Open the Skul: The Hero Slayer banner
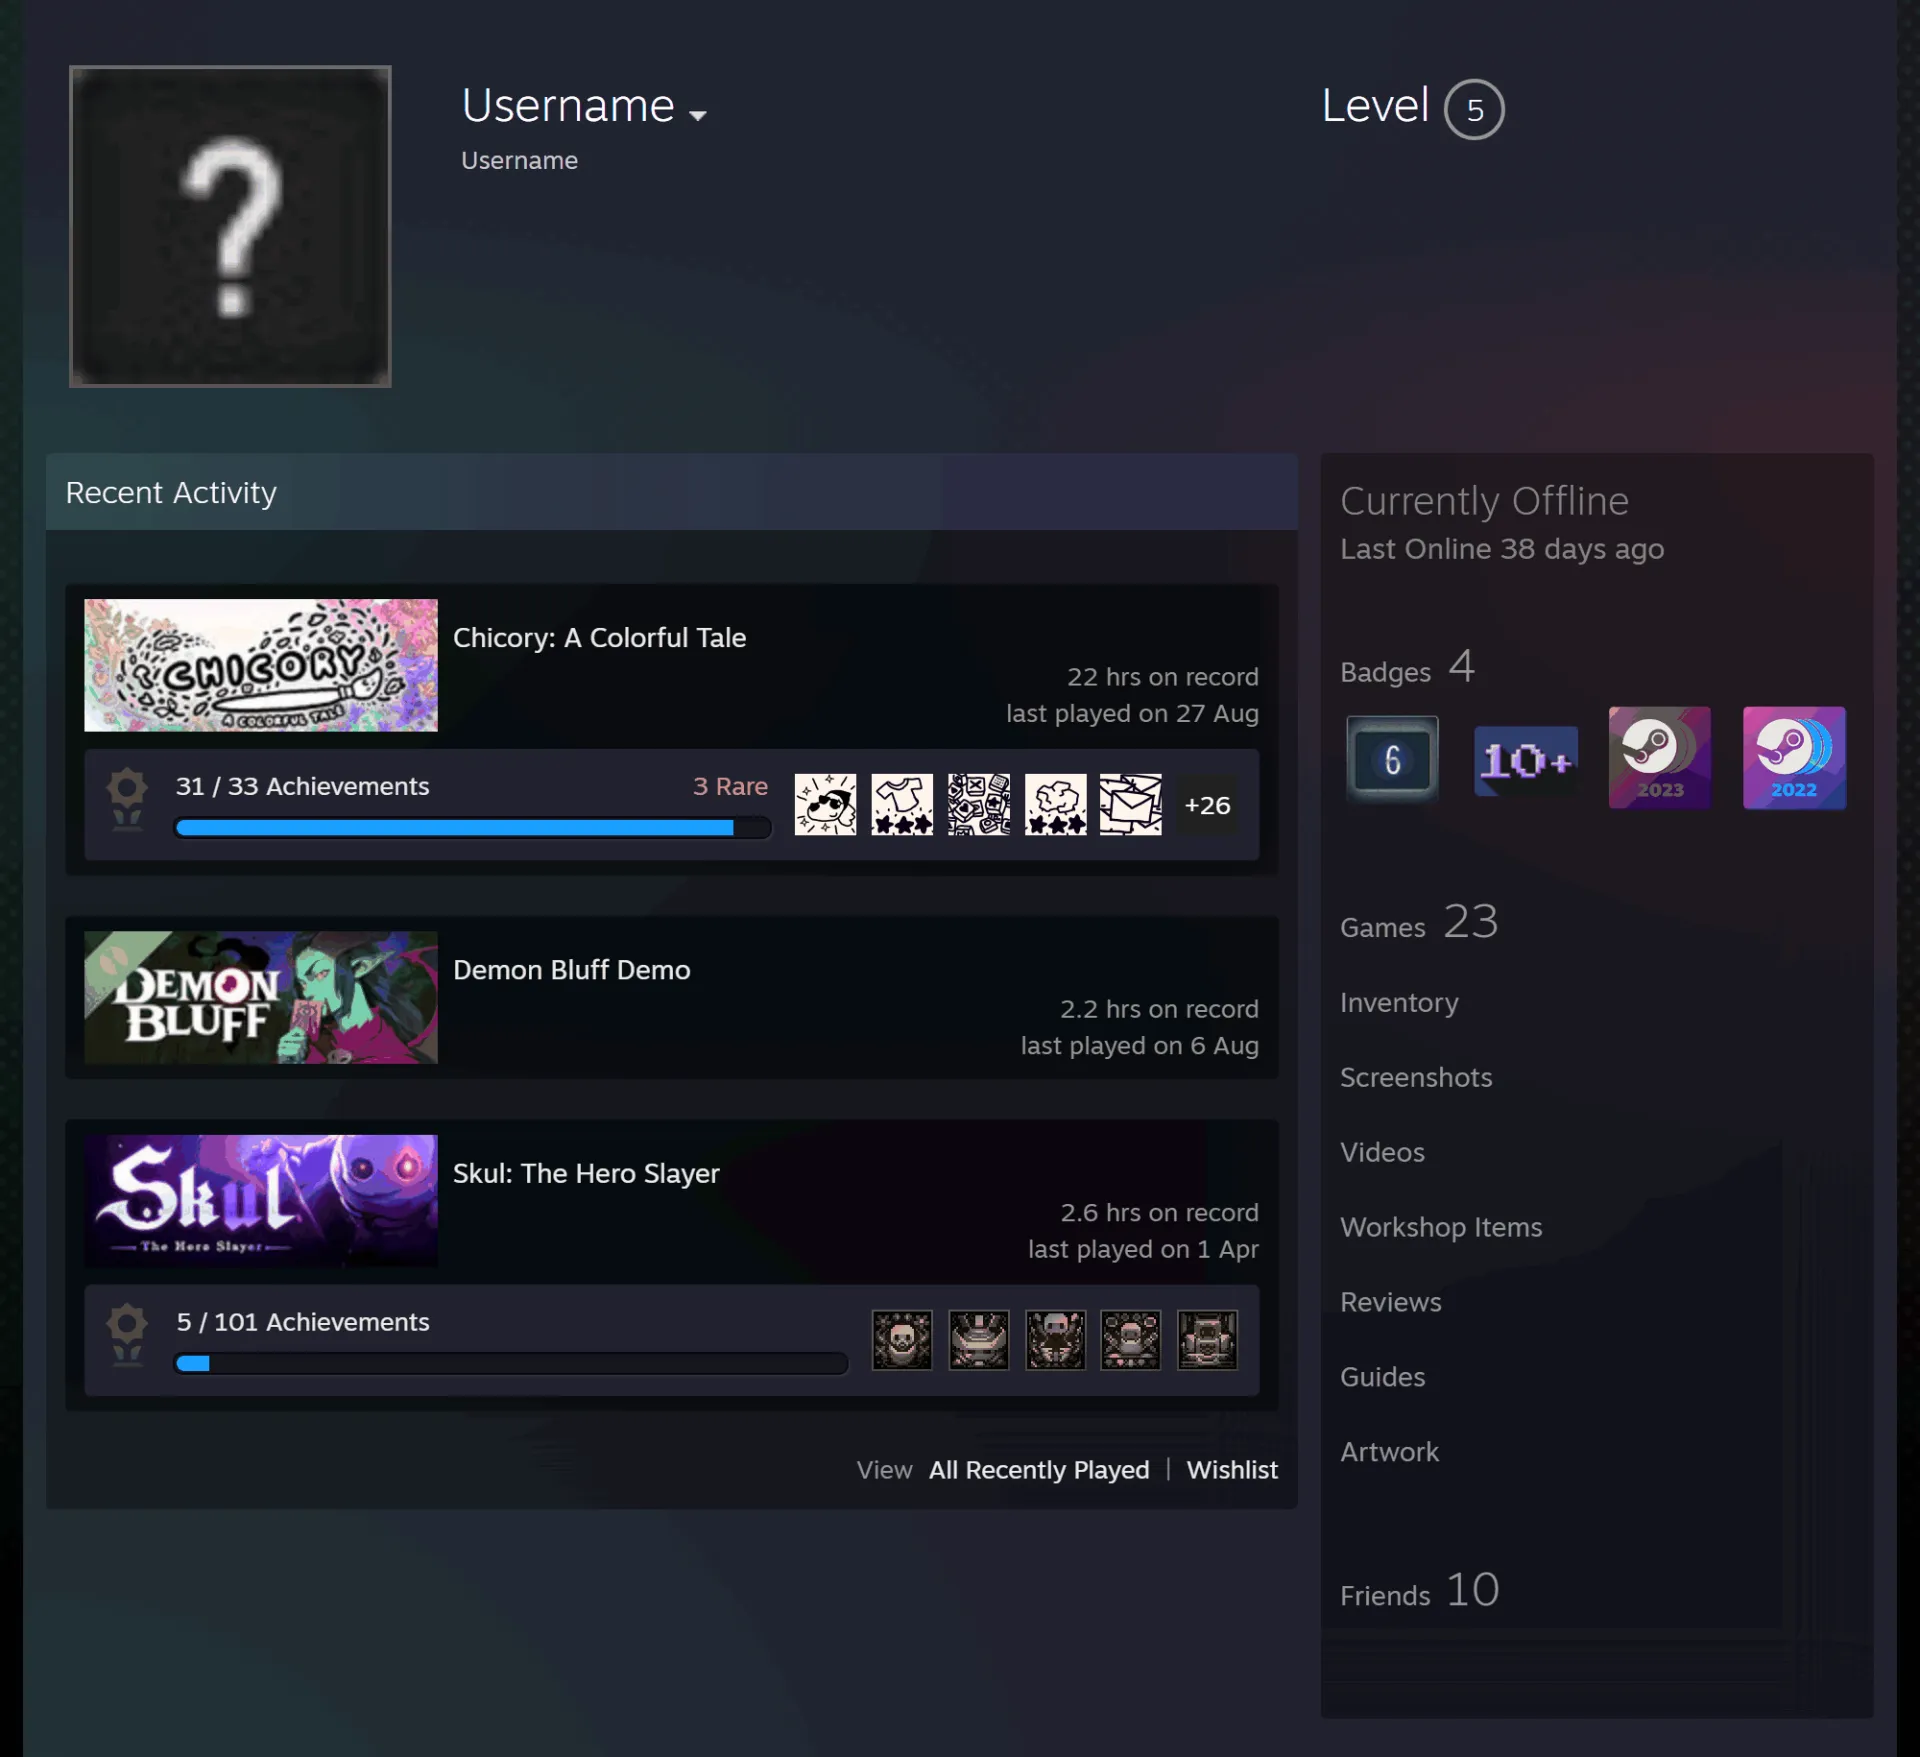 (261, 1200)
